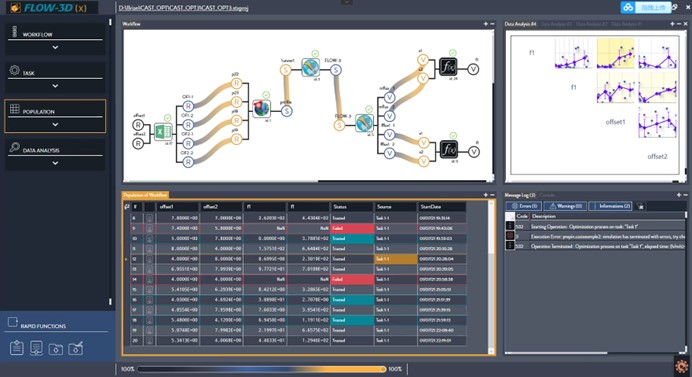Click the folder with checkmark Rapid Functions icon

pyautogui.click(x=75, y=348)
